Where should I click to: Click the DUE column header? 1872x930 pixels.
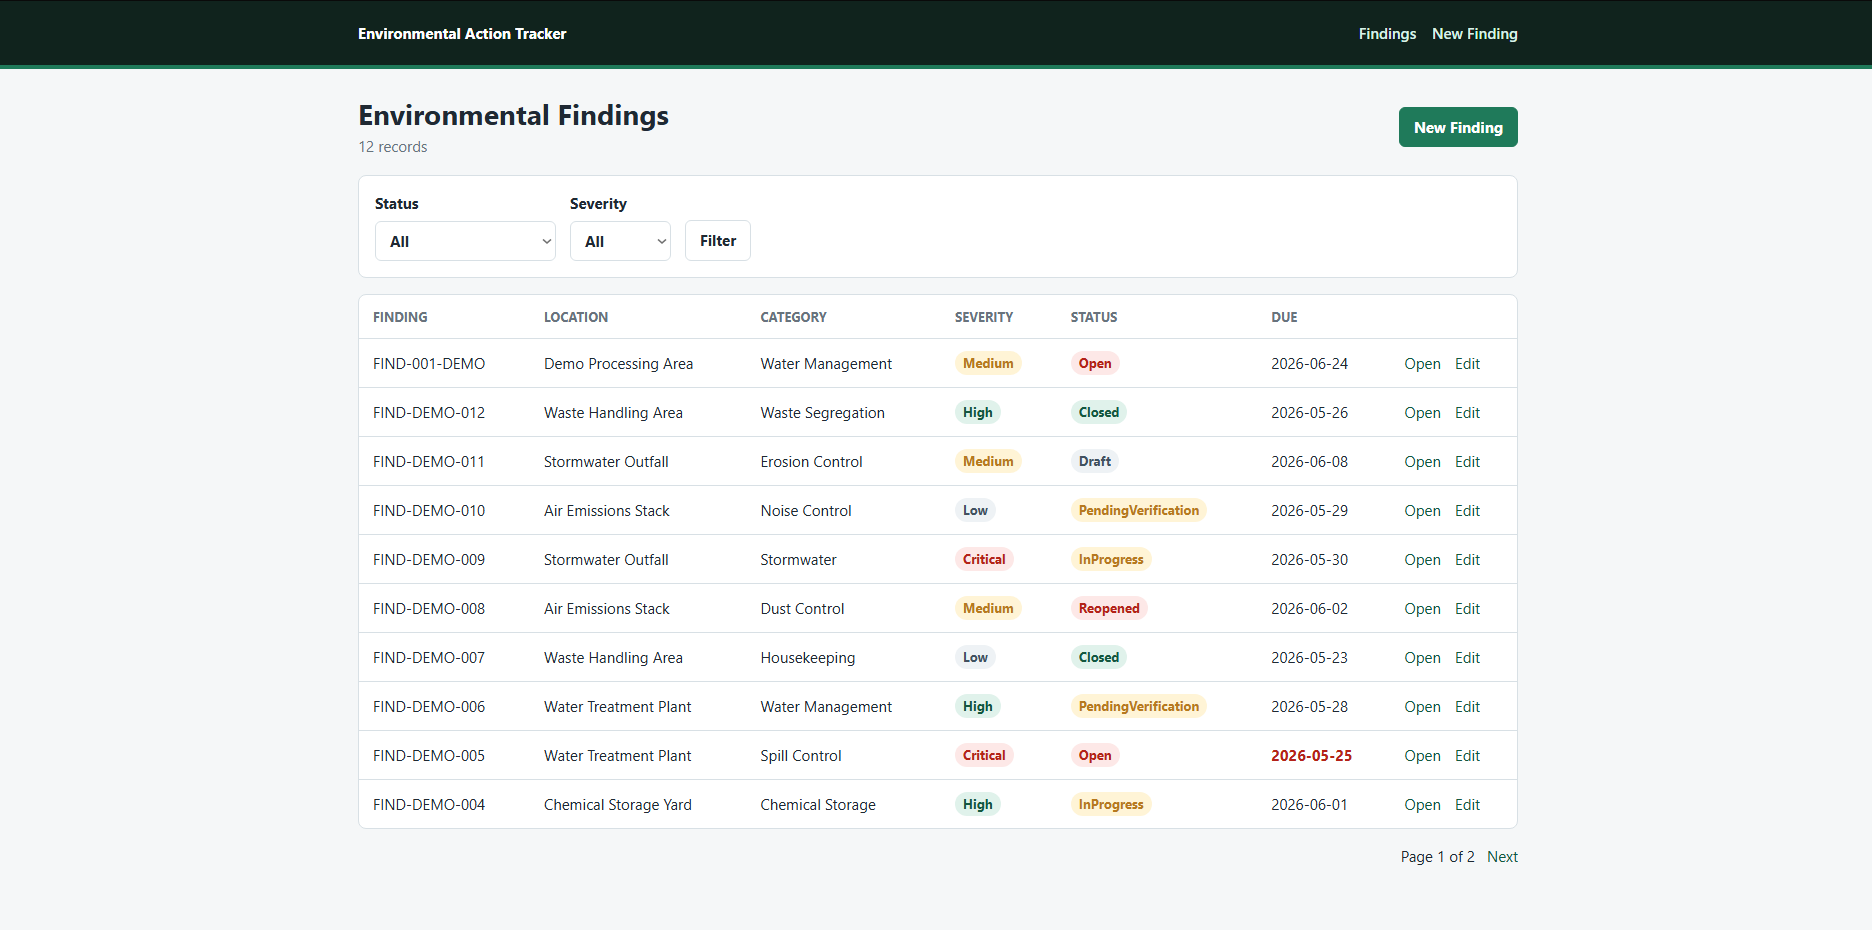click(1284, 317)
